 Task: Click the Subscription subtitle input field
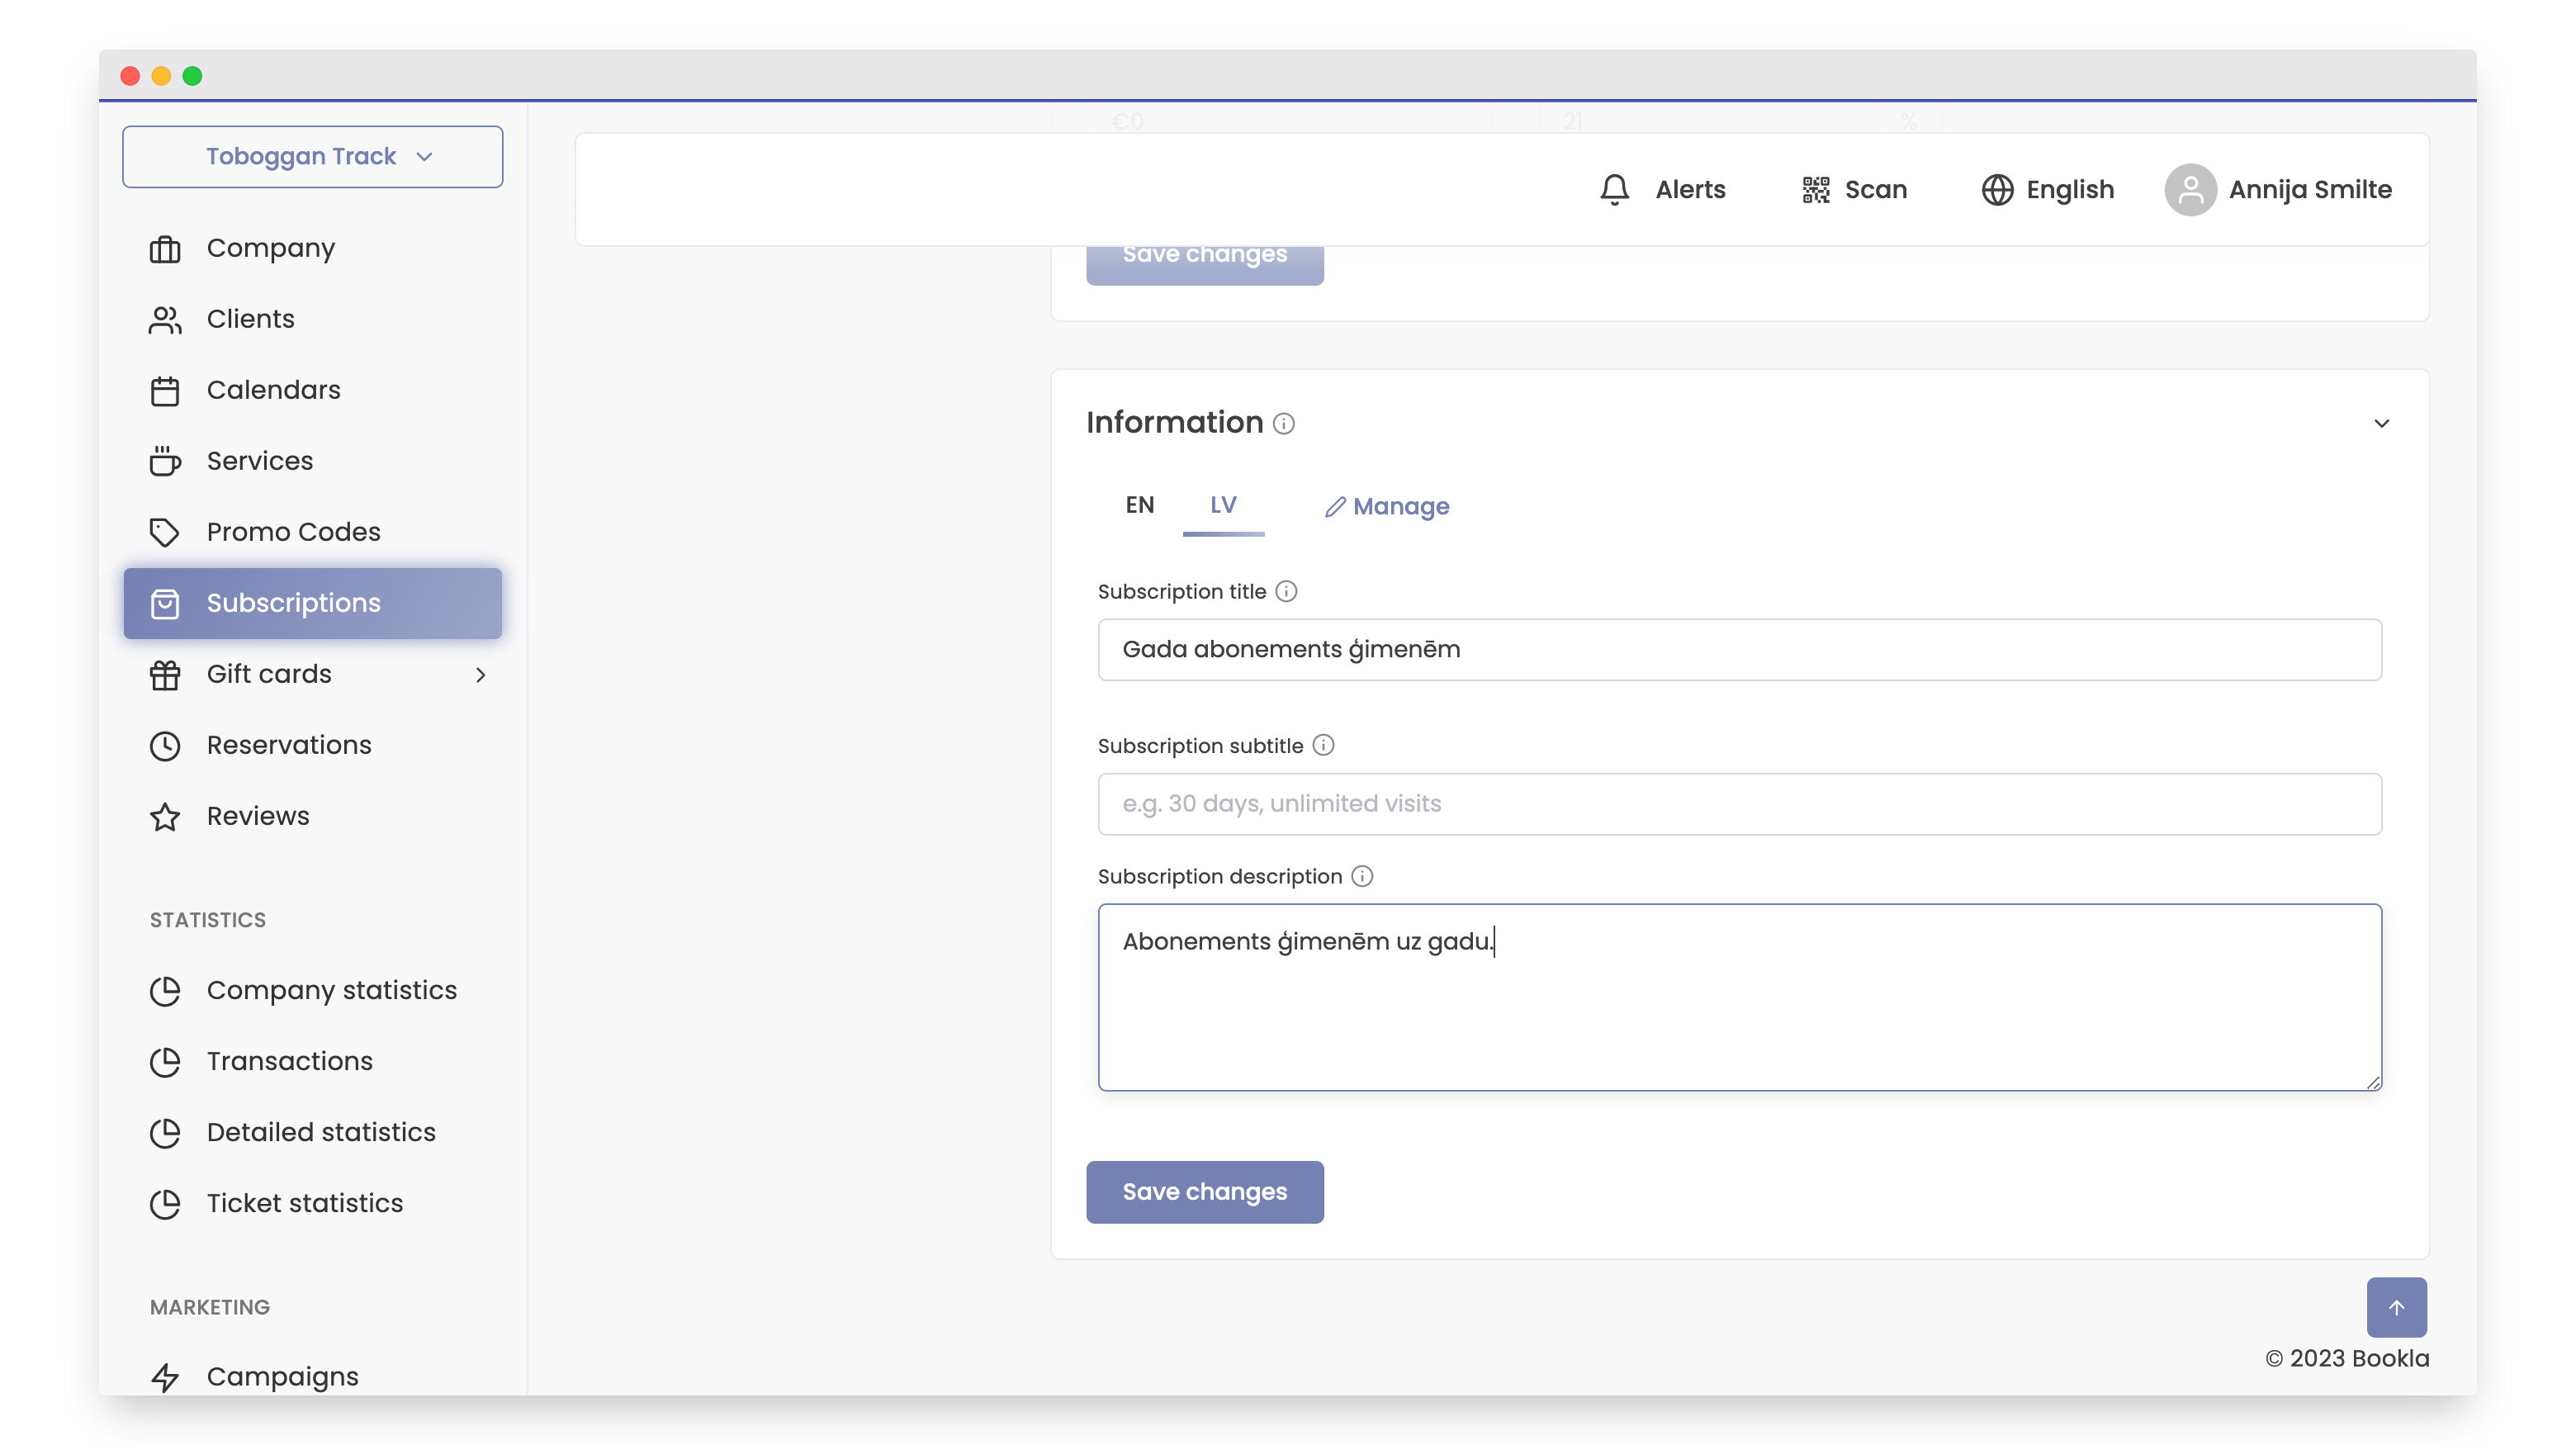(x=1739, y=803)
